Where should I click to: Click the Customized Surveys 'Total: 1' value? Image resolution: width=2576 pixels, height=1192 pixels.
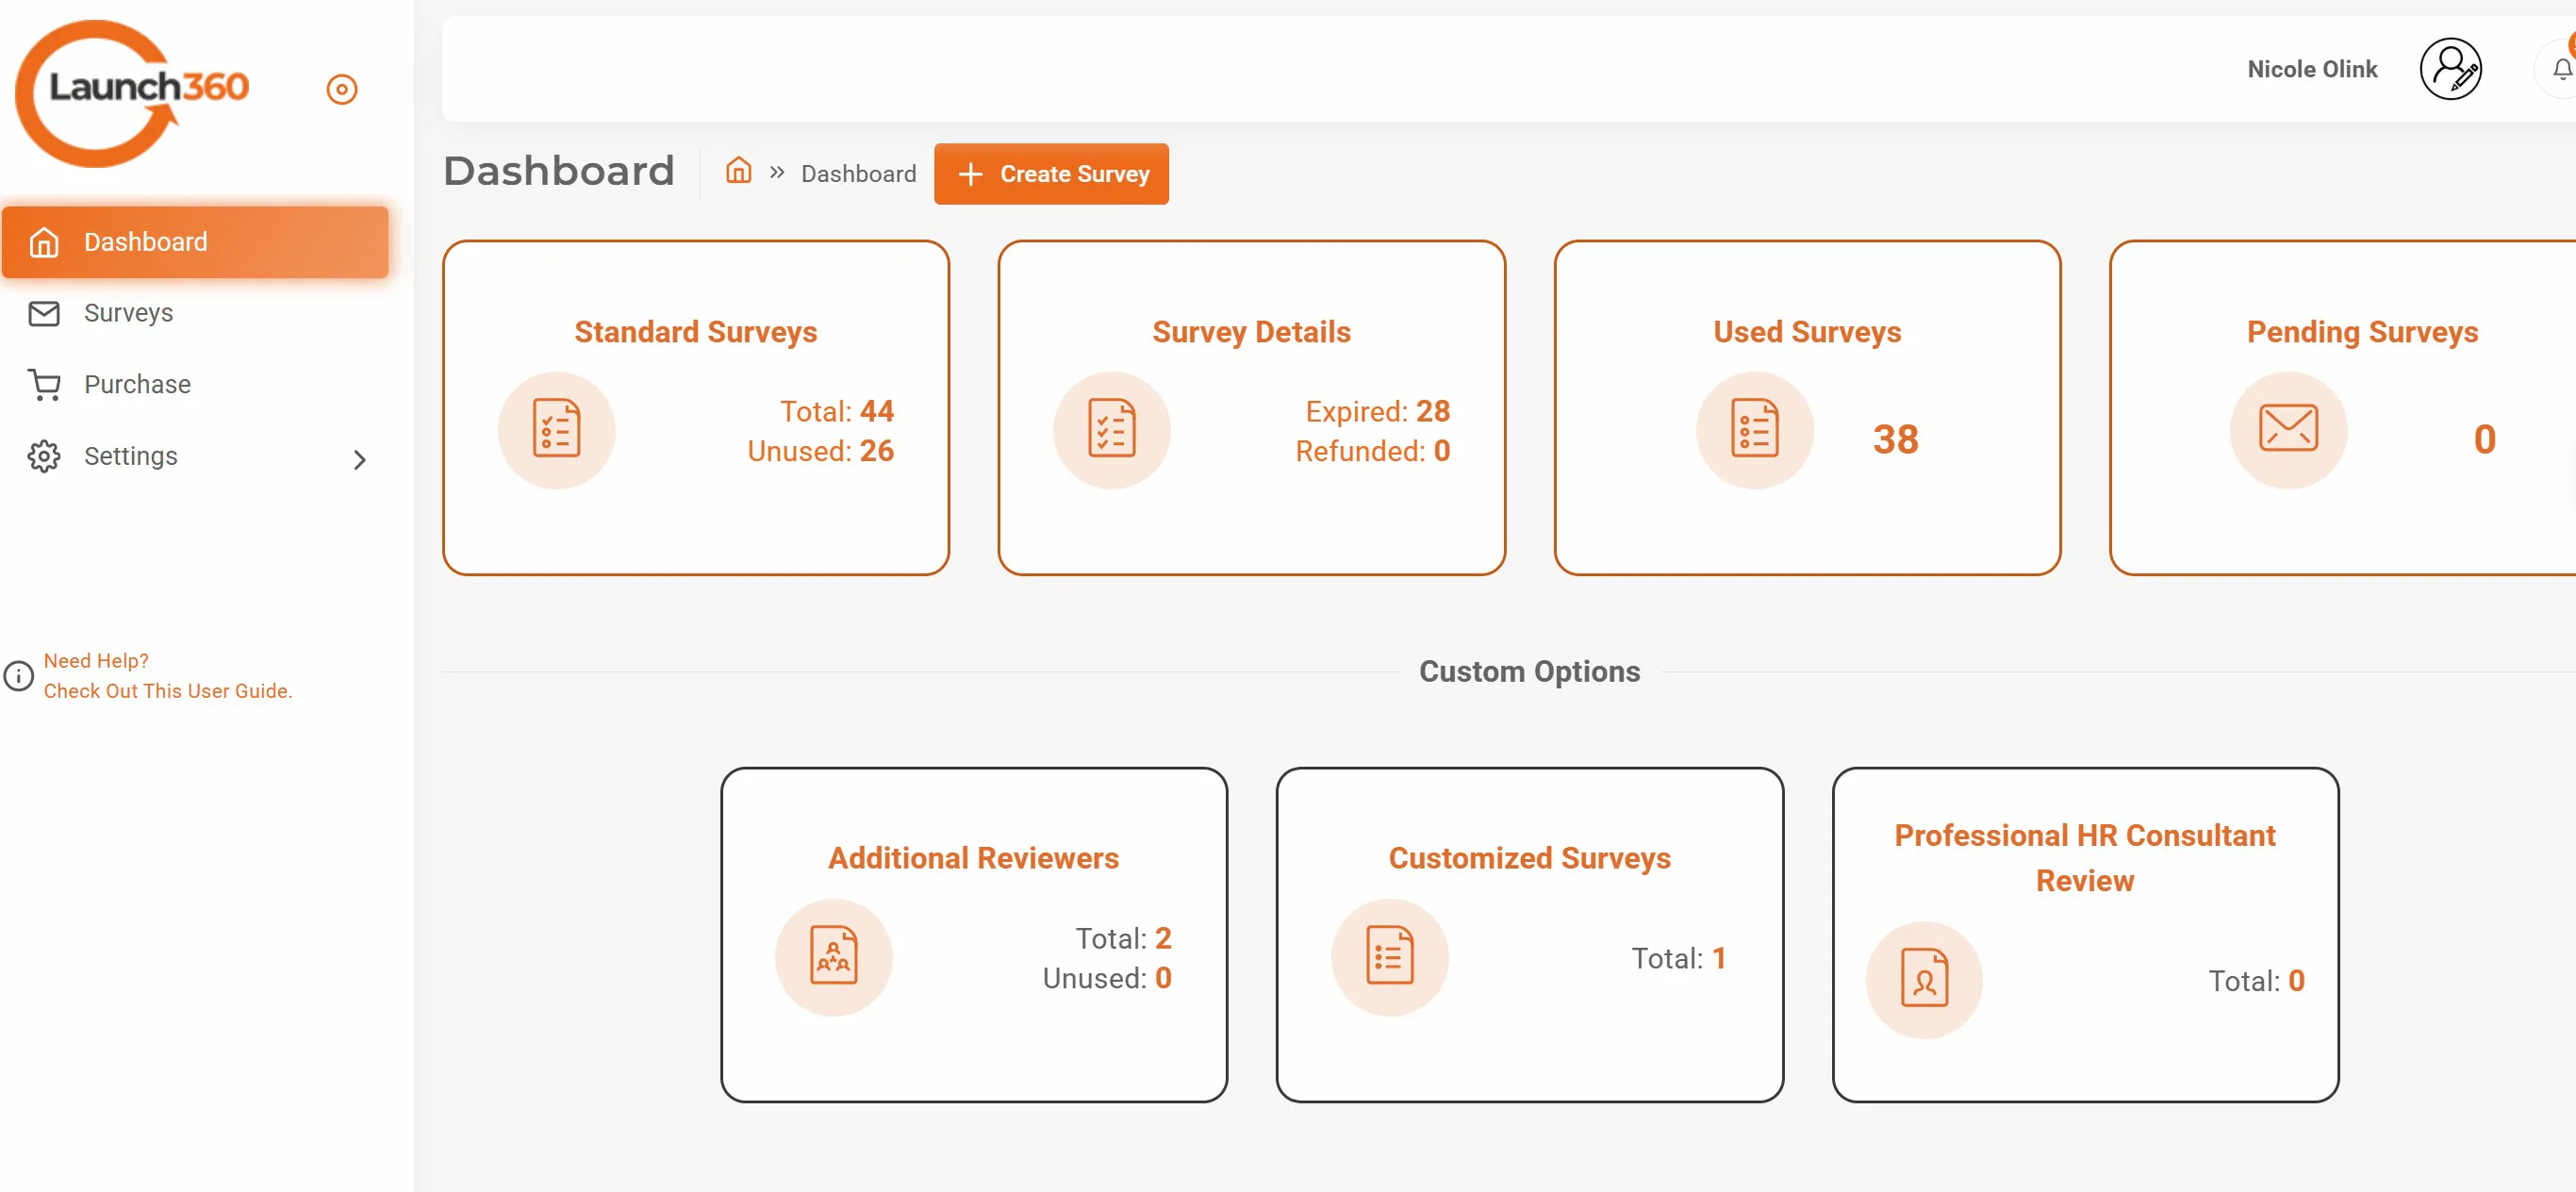[x=1678, y=958]
